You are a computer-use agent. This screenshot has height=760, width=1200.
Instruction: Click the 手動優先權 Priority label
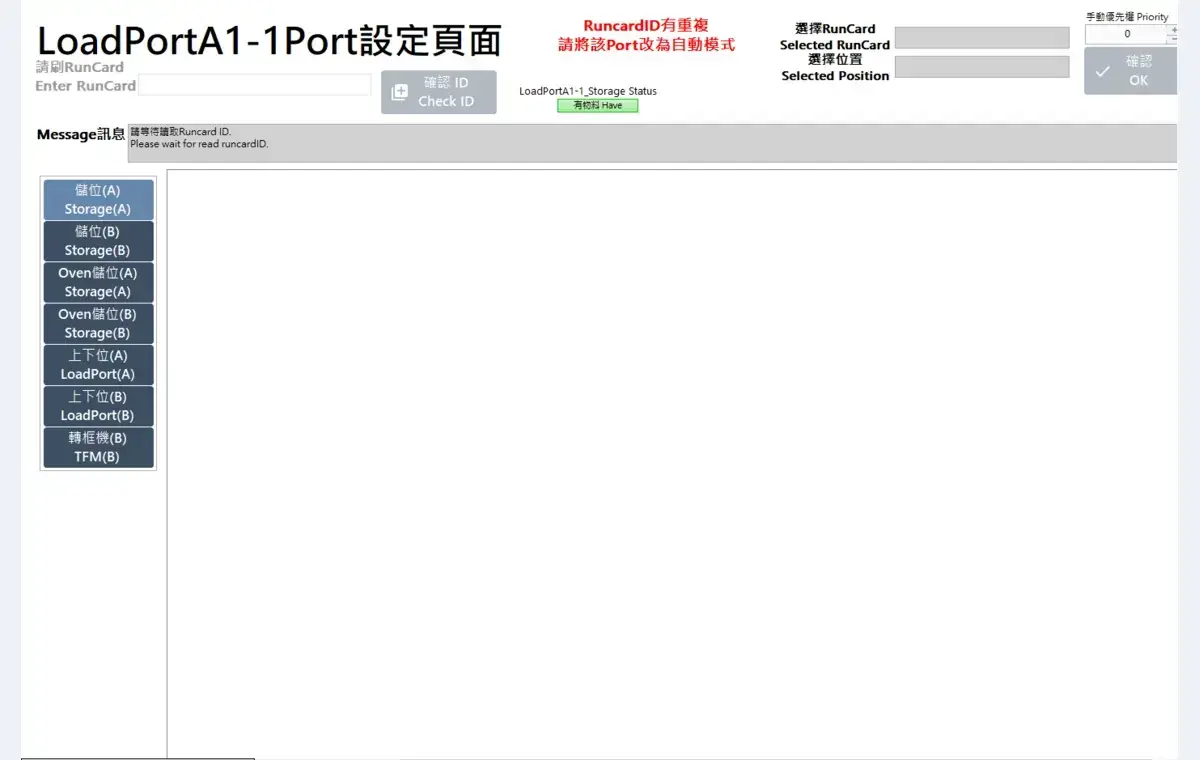coord(1127,17)
